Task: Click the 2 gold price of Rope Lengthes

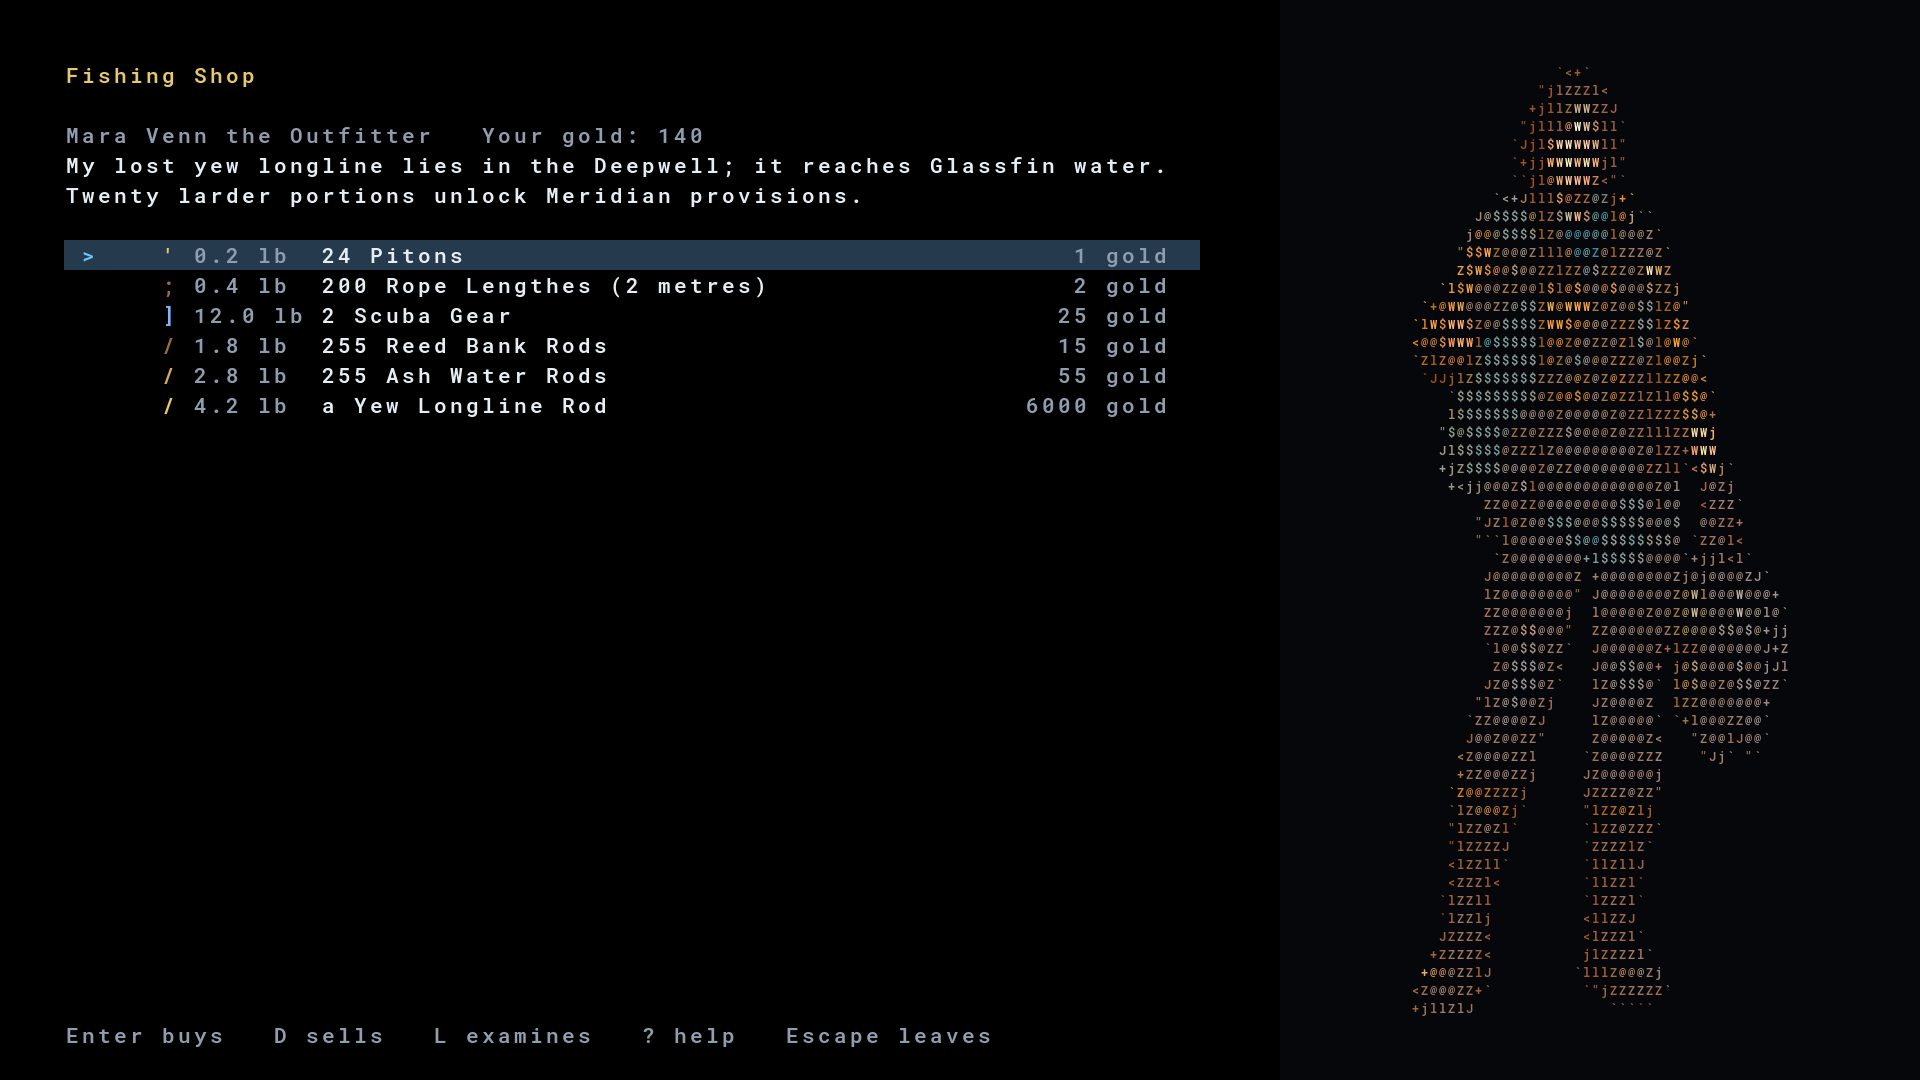Action: click(1121, 286)
